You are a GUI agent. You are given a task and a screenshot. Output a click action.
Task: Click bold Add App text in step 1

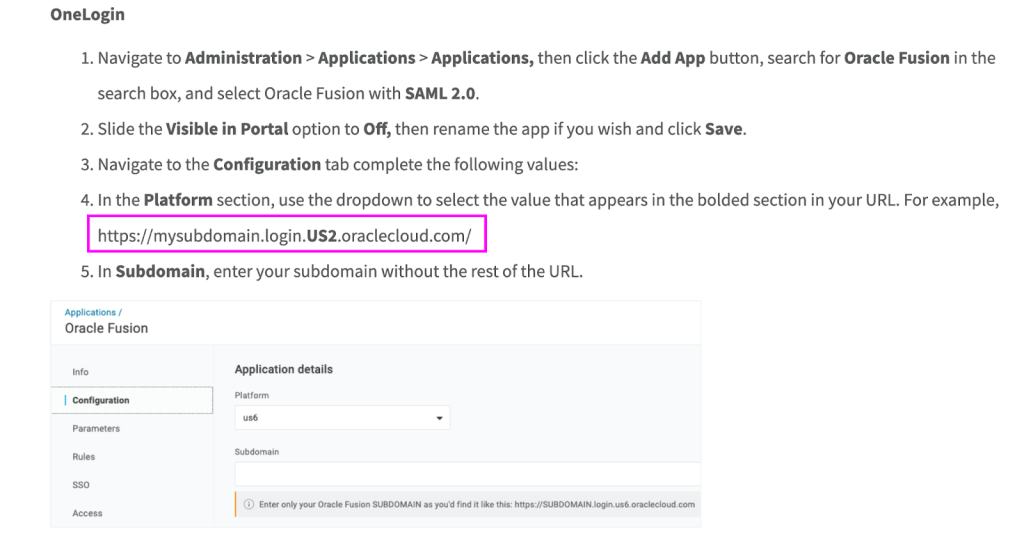point(672,58)
